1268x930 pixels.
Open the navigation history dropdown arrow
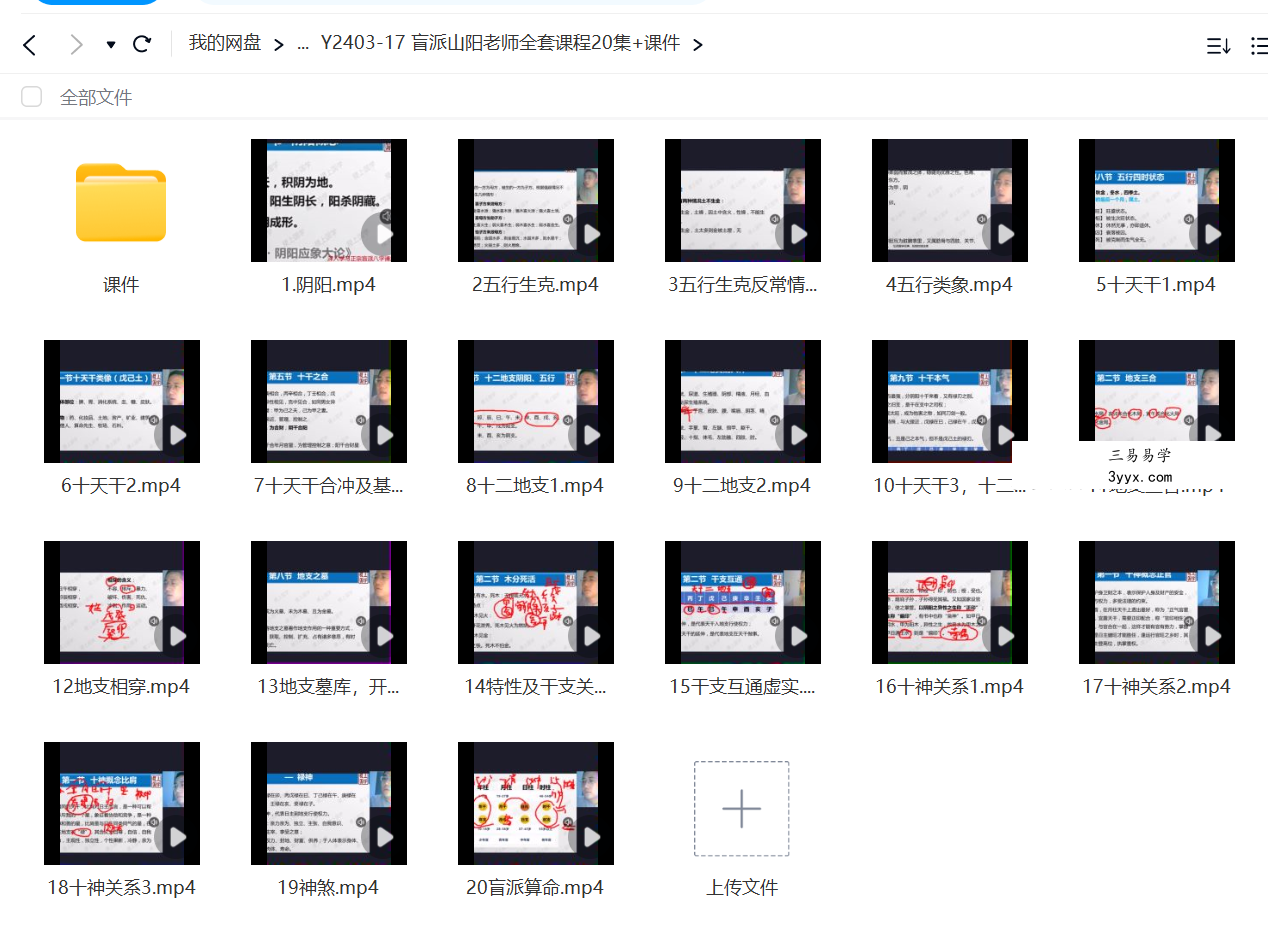pos(111,45)
